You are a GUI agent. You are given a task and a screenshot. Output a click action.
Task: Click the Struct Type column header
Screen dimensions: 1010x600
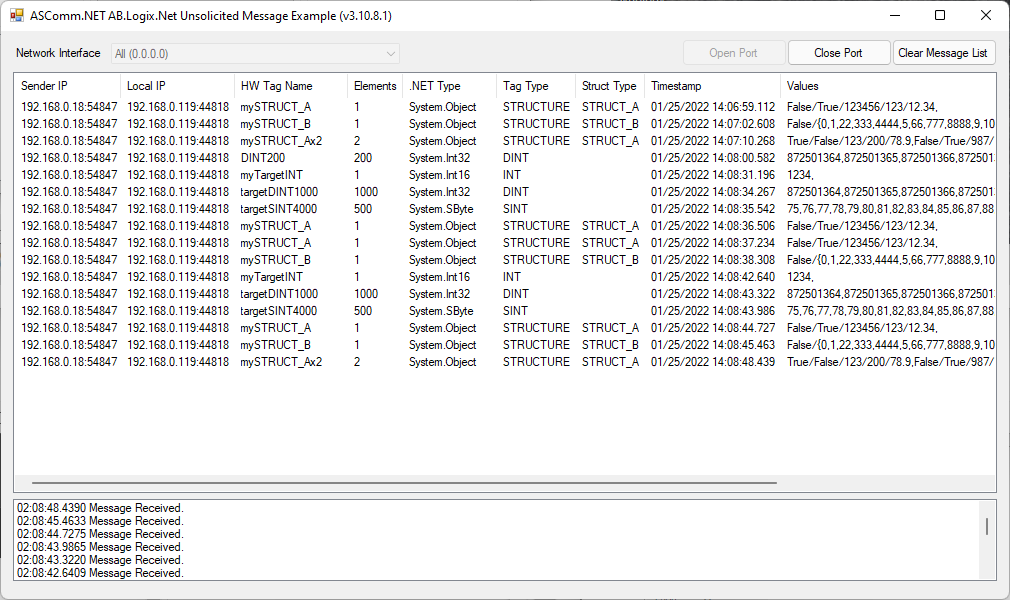pyautogui.click(x=605, y=86)
